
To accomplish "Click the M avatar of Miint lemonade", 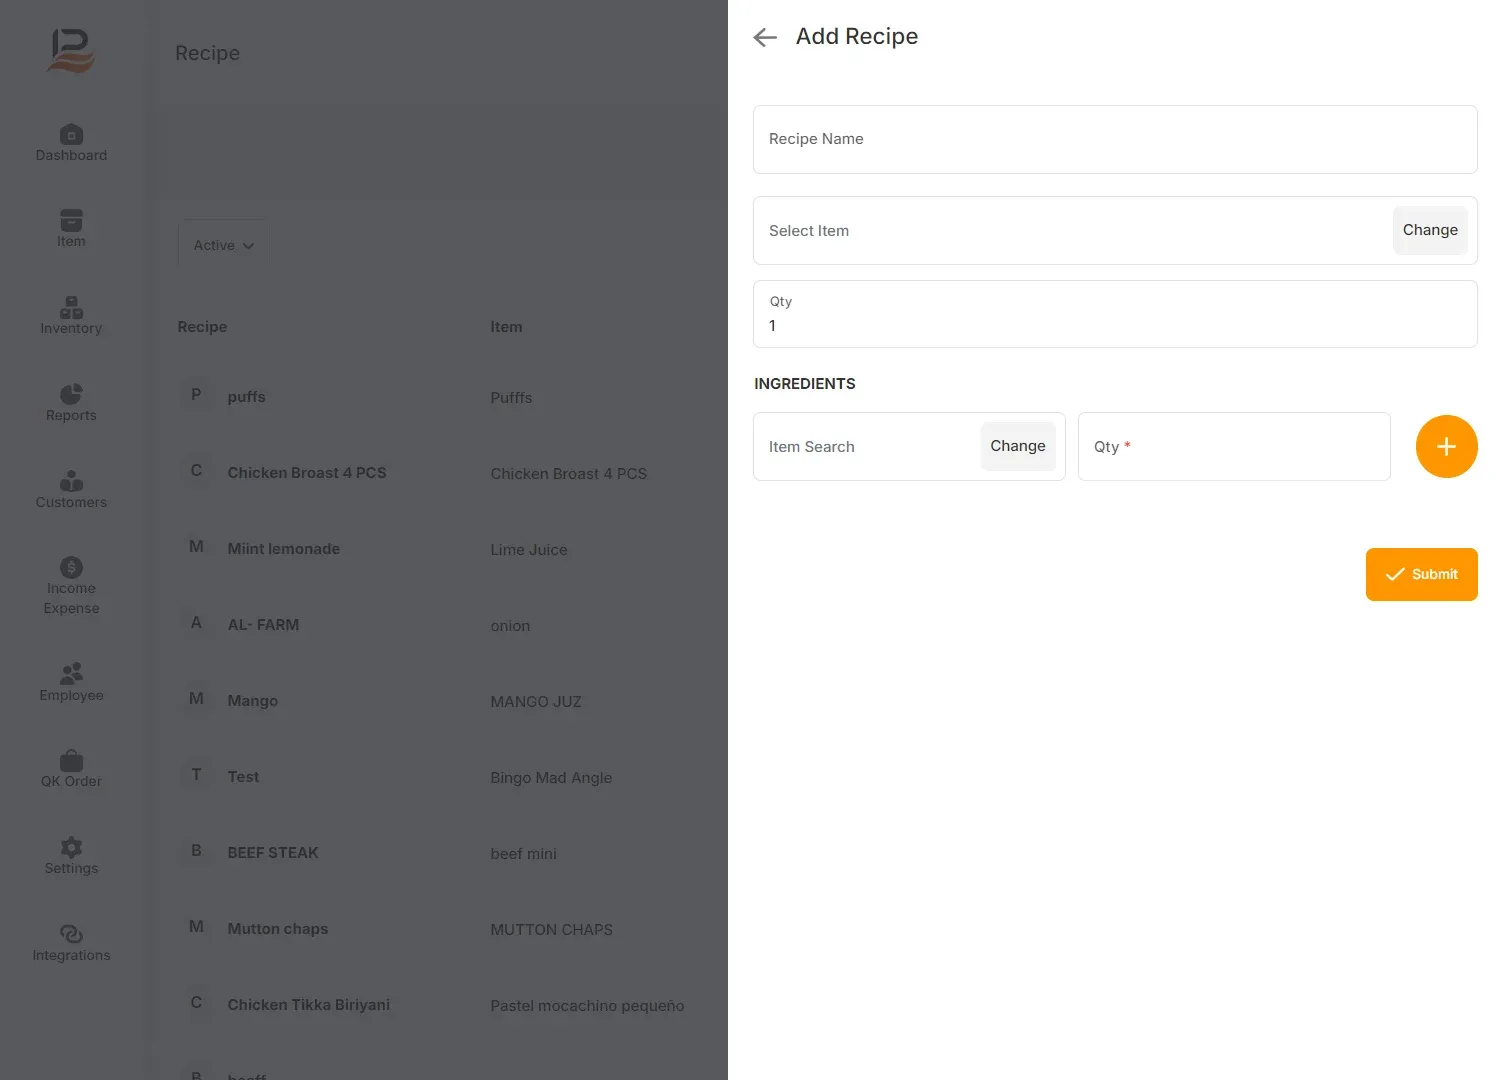I will pyautogui.click(x=196, y=547).
